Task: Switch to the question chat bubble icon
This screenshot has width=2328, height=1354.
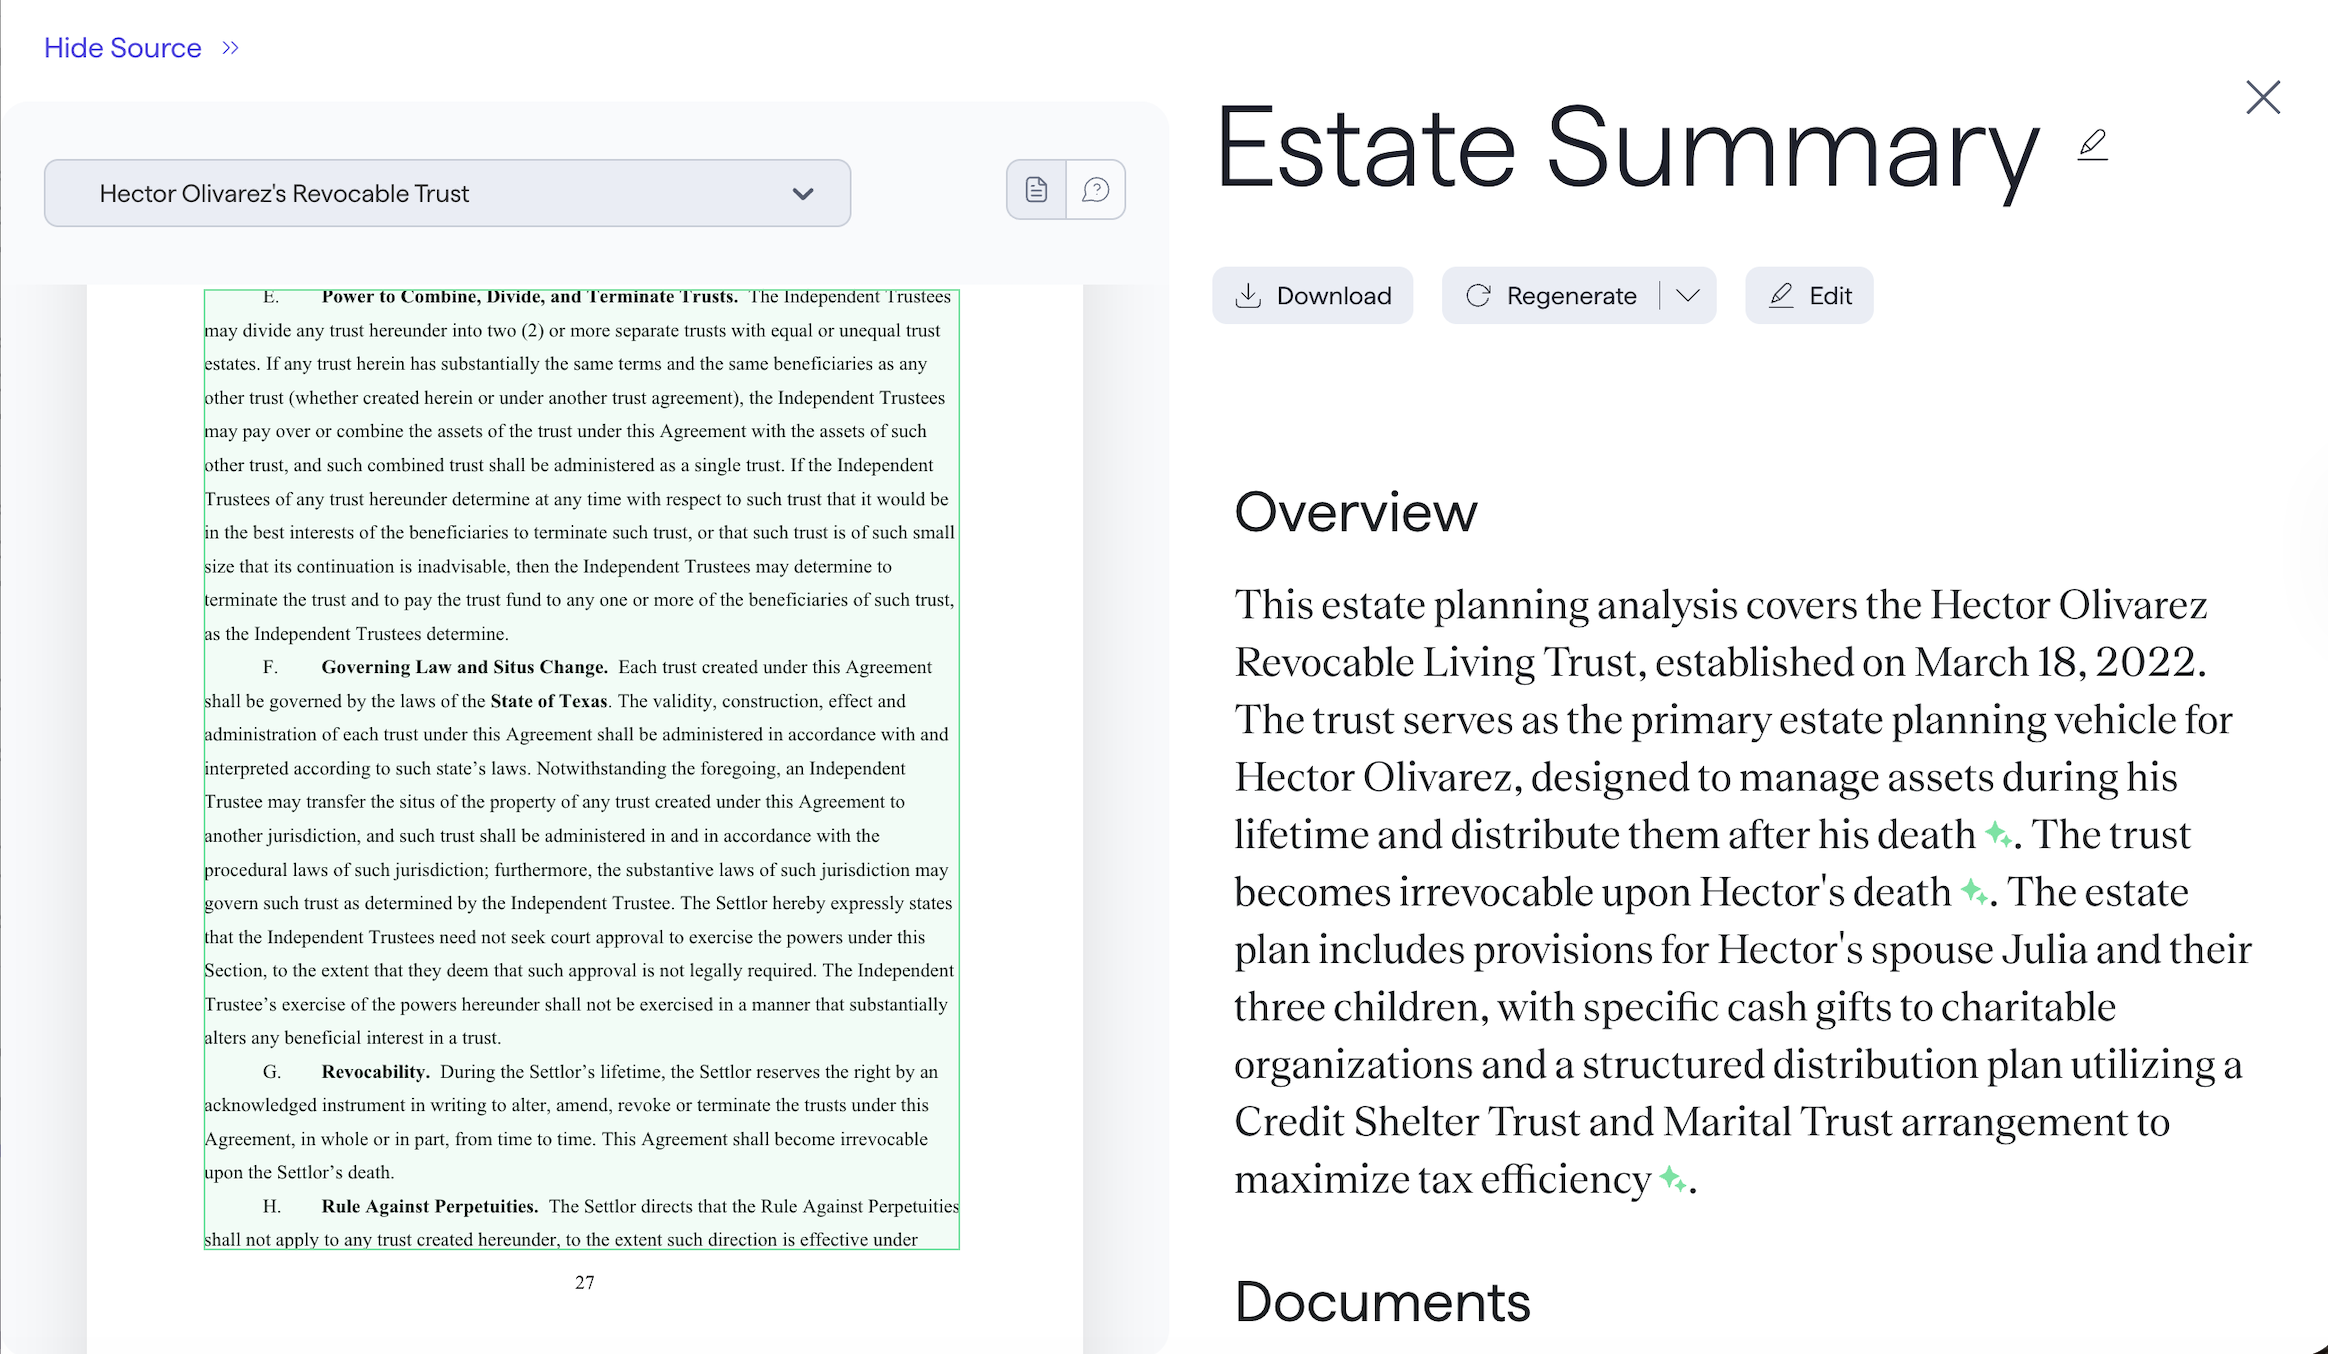Action: tap(1096, 189)
